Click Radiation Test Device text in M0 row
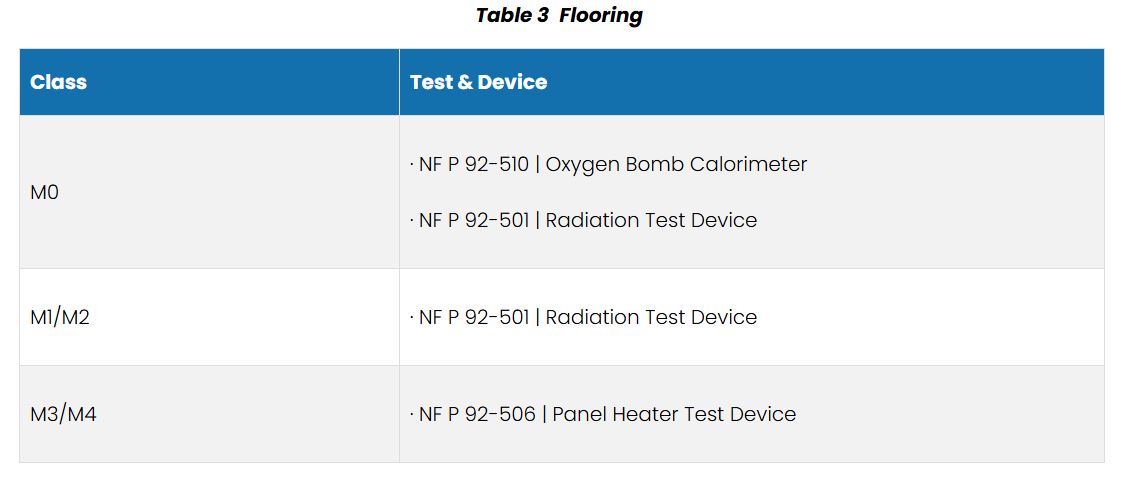Screen dimensions: 1124x483 [x=651, y=220]
